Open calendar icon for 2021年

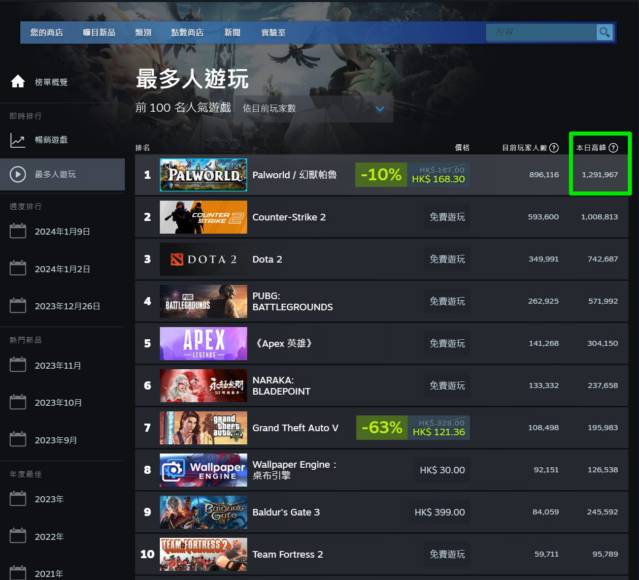(x=18, y=573)
